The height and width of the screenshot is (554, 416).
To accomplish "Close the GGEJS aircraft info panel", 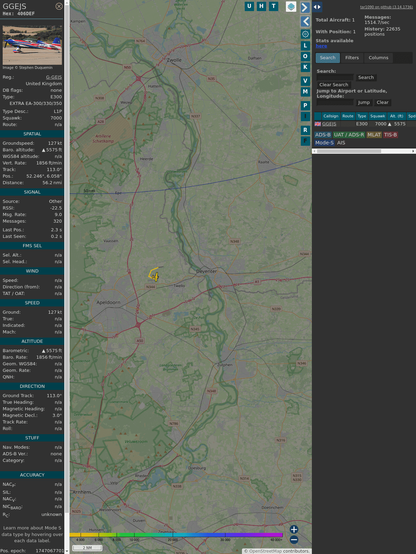I will click(x=59, y=6).
